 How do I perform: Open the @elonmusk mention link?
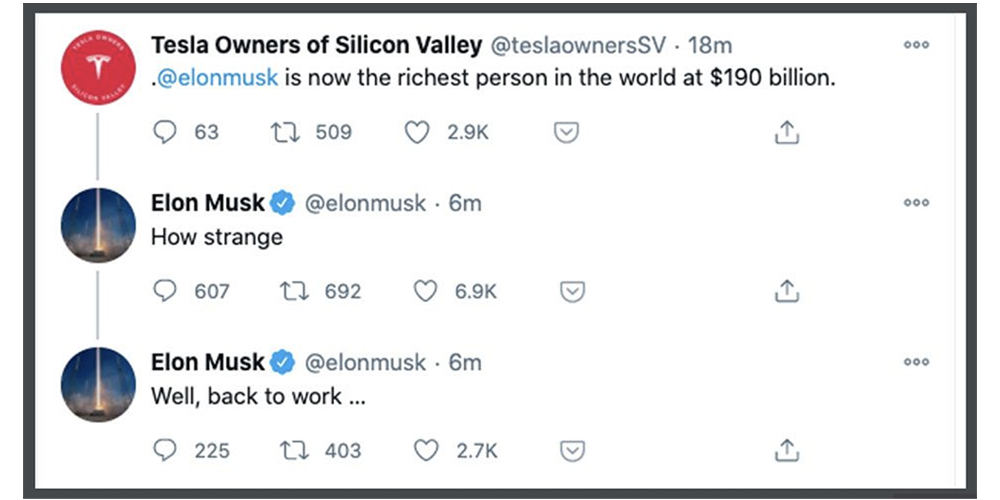click(x=217, y=78)
